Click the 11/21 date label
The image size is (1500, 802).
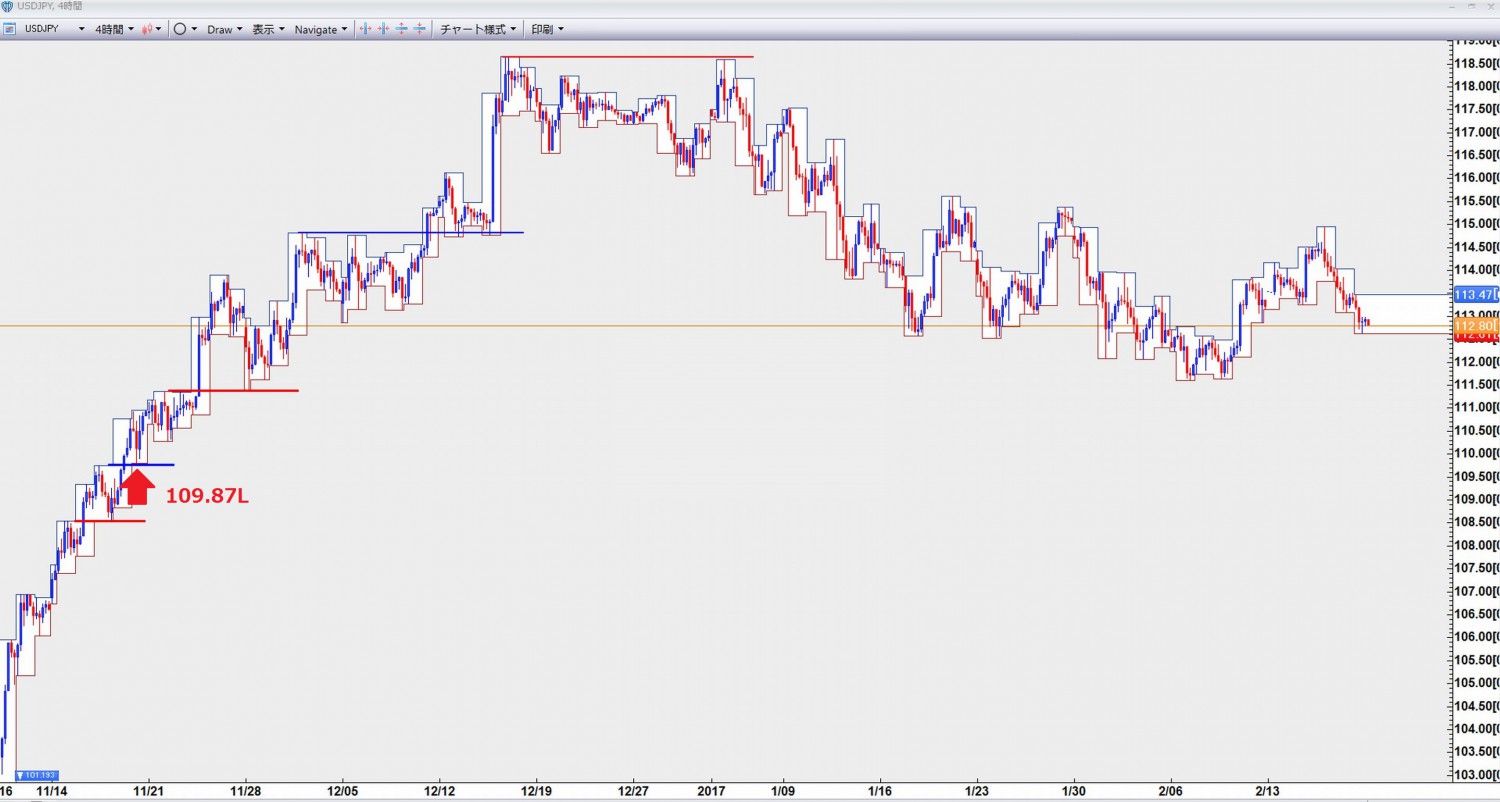pos(149,790)
